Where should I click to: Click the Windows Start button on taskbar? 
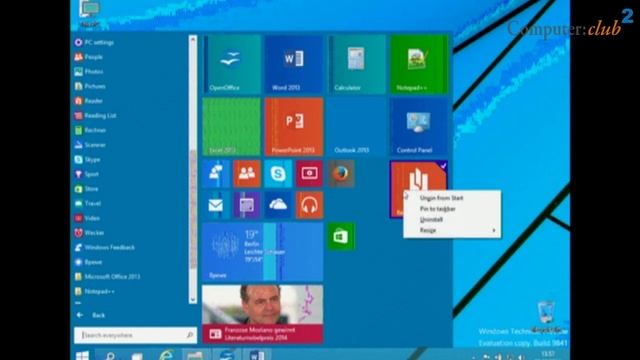pyautogui.click(x=82, y=355)
